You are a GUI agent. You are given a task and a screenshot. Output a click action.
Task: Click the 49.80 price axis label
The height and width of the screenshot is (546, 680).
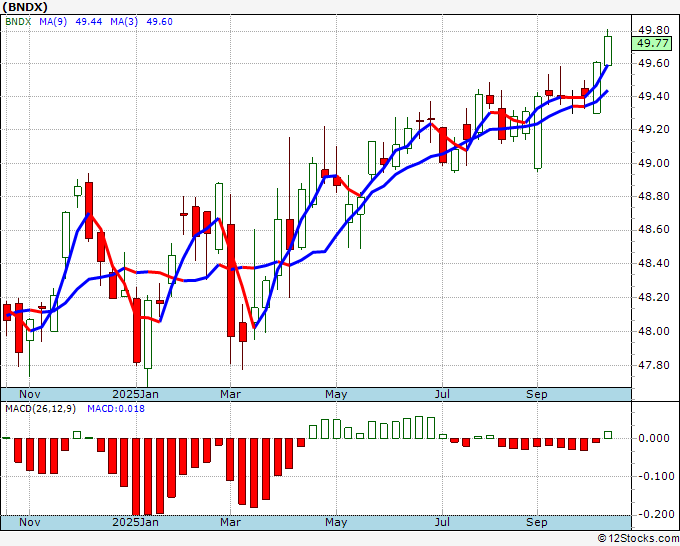654,30
